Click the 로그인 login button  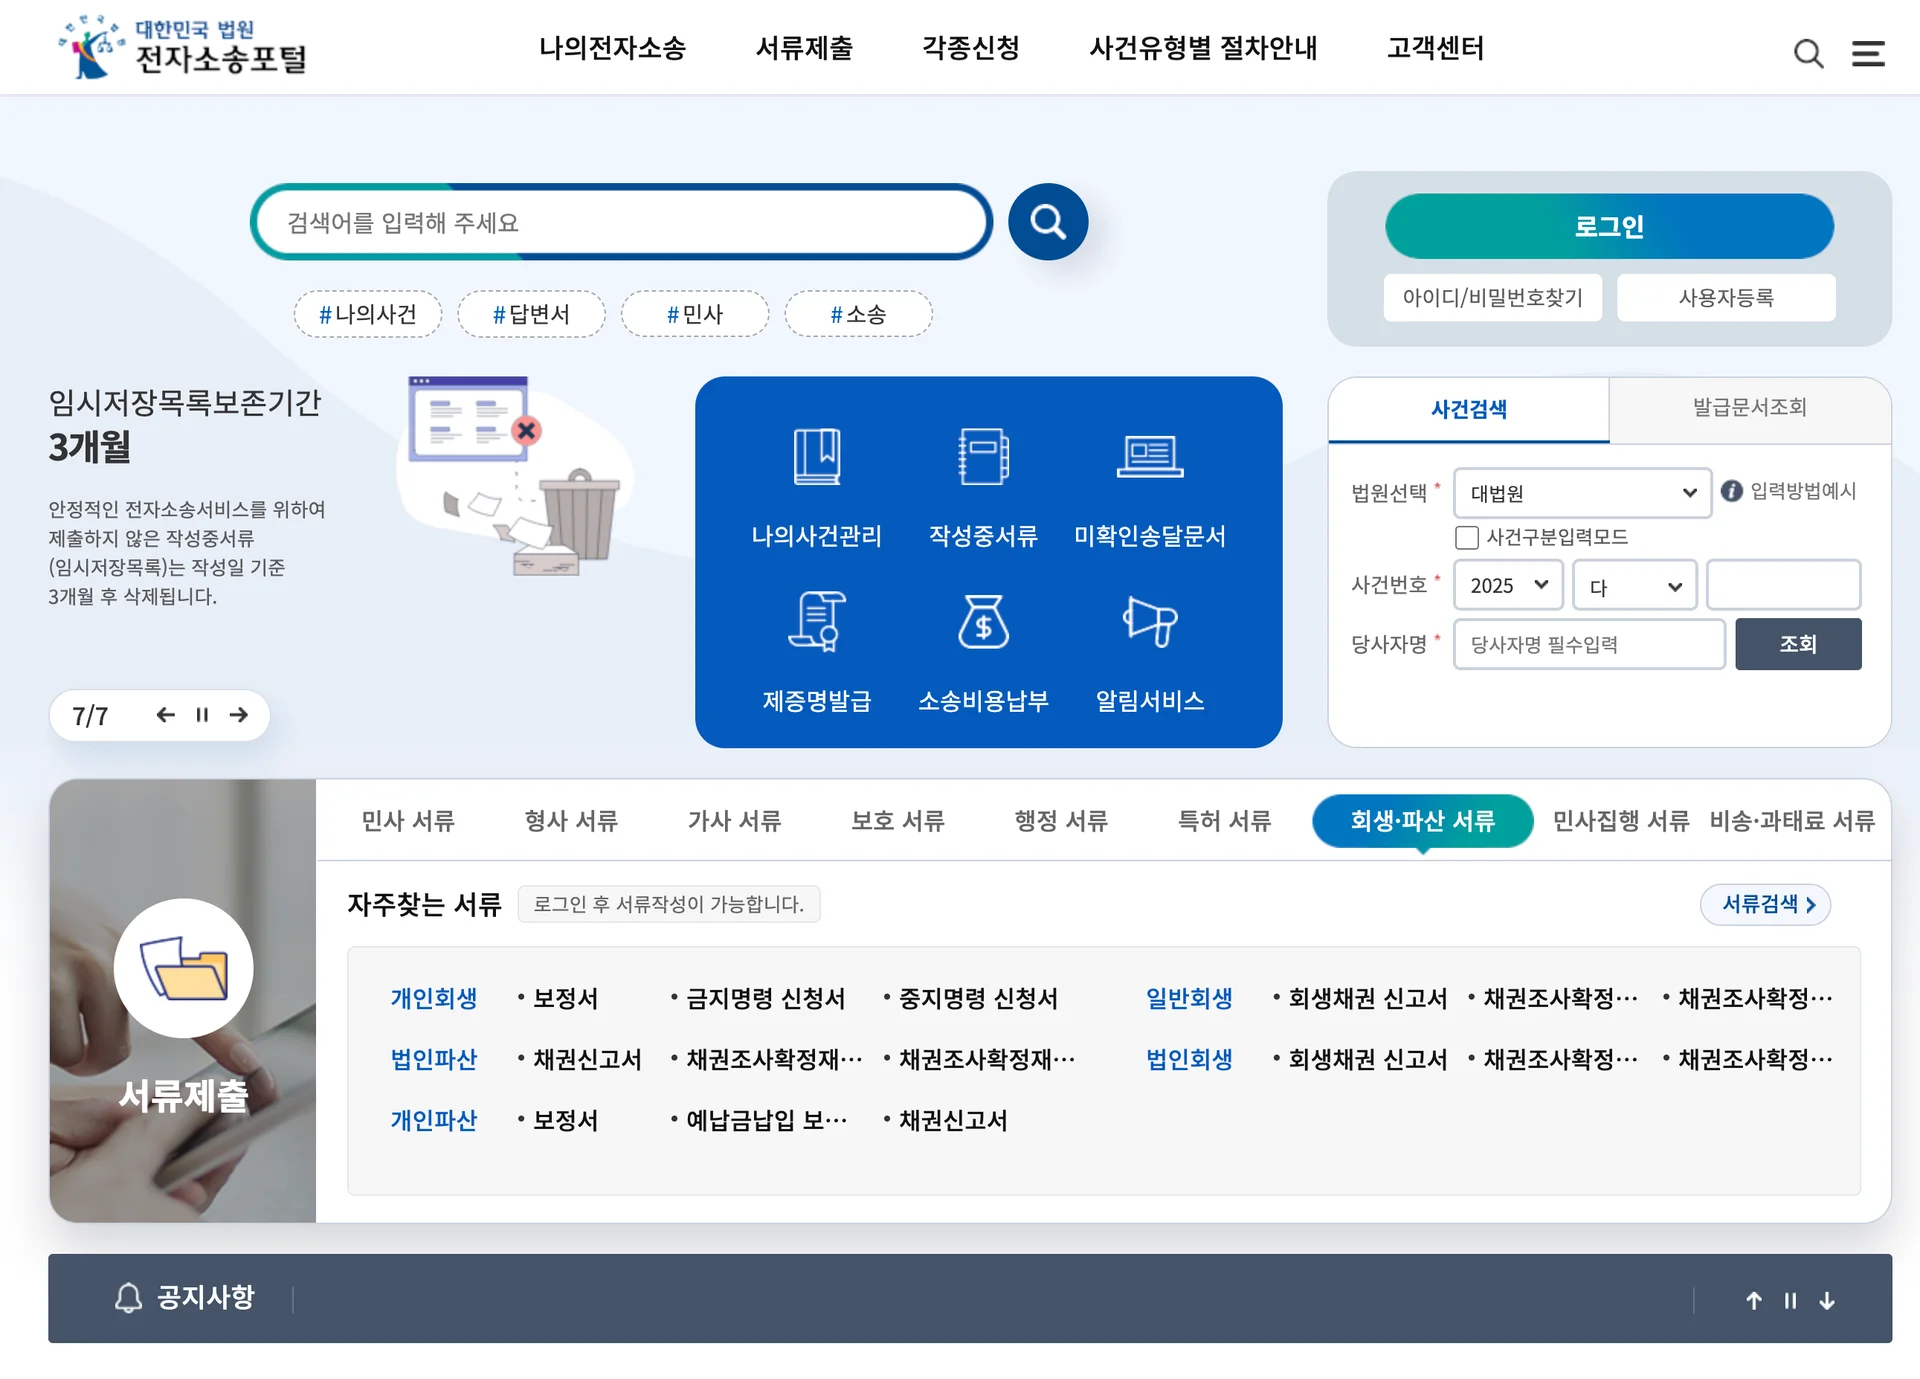(1609, 226)
